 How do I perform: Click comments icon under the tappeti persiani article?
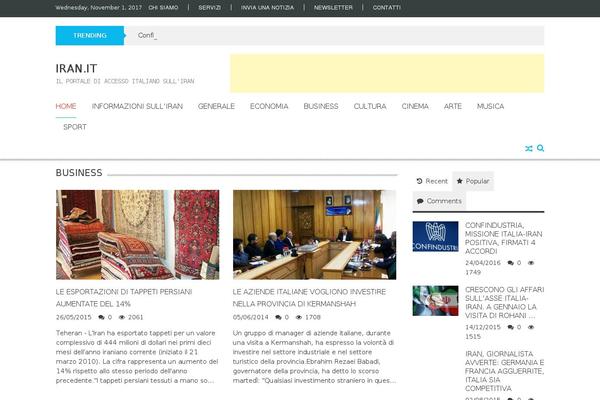click(x=101, y=317)
